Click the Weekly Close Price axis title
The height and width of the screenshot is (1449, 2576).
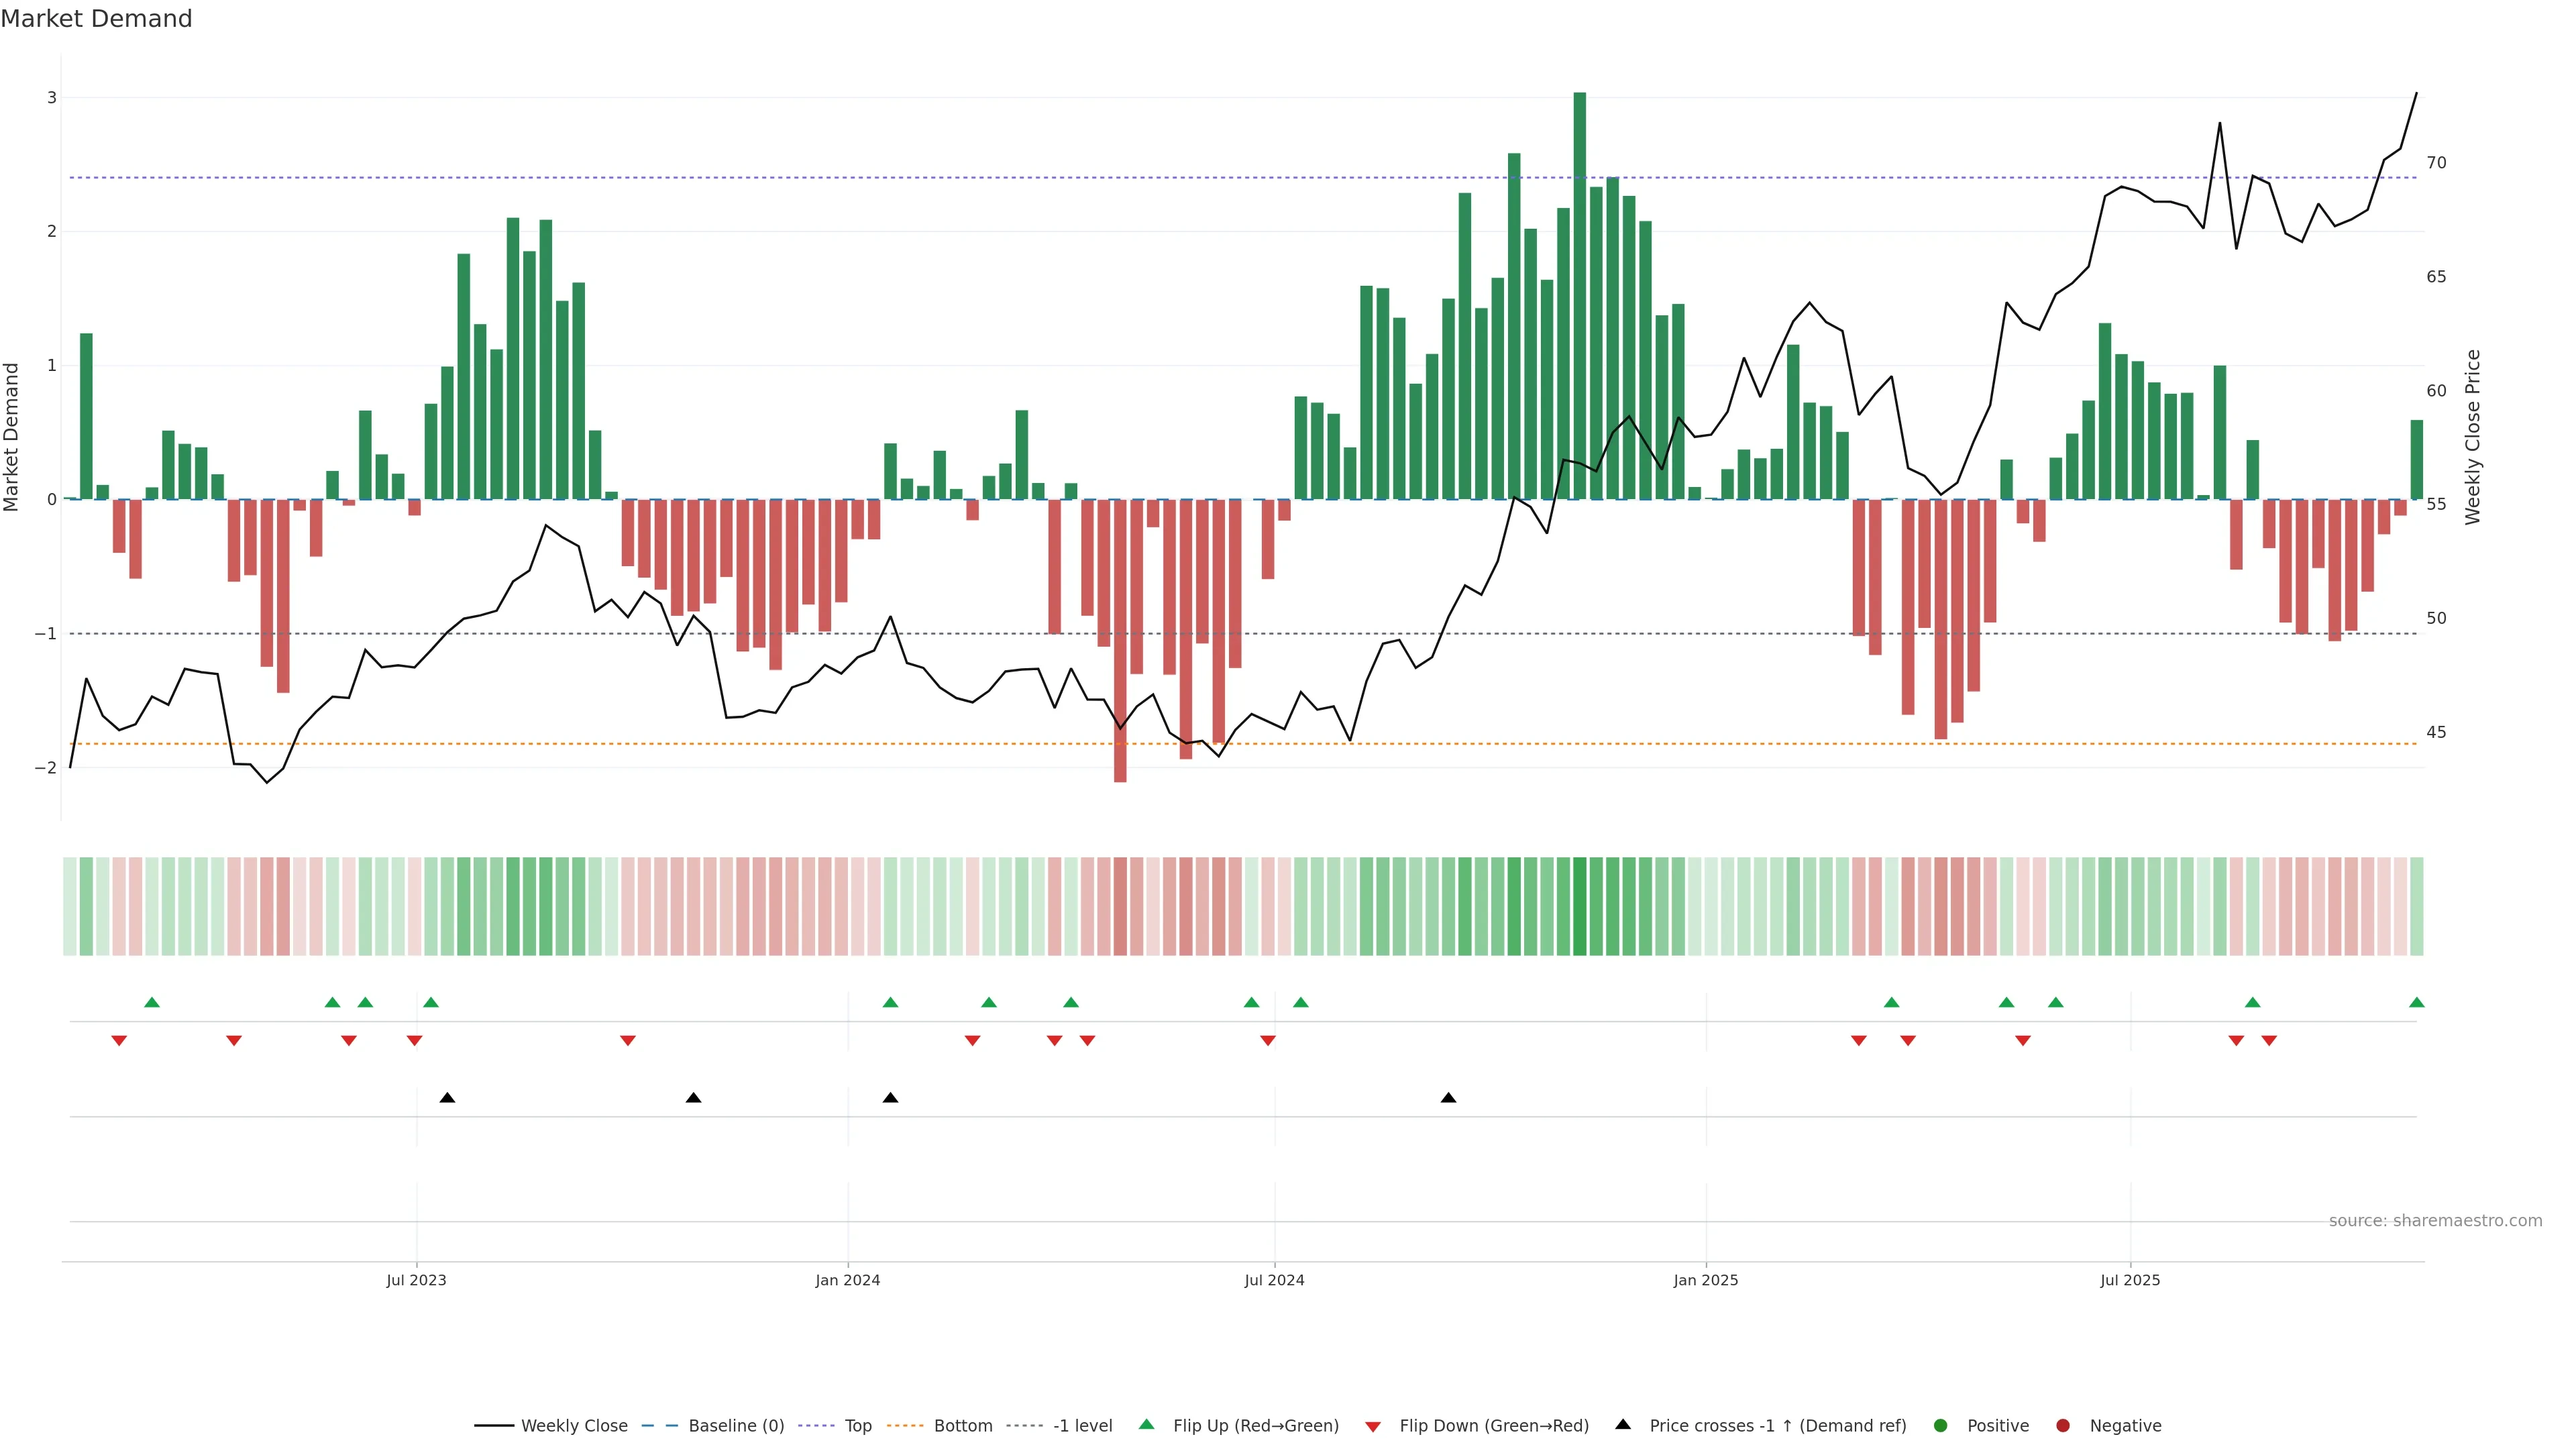pyautogui.click(x=2472, y=437)
